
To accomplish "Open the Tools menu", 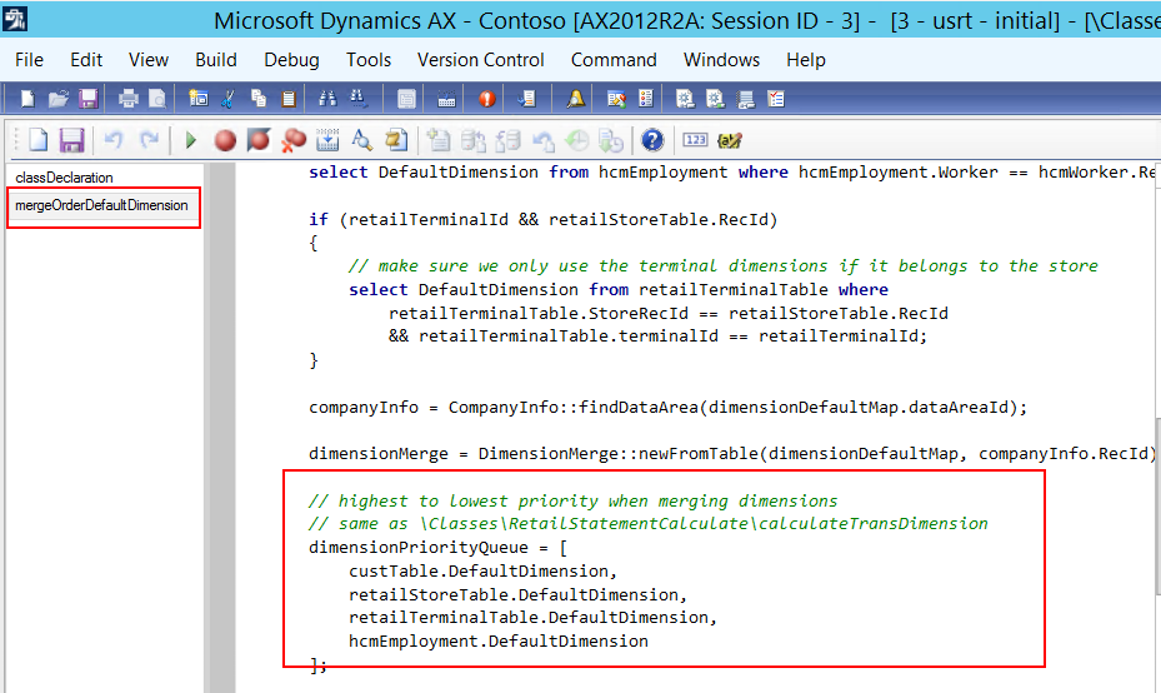I will (368, 60).
